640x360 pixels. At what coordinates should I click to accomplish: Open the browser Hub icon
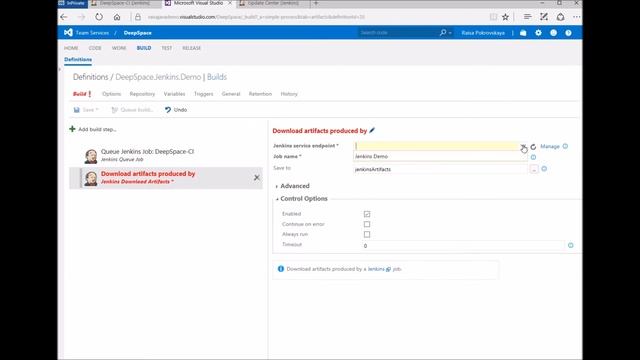[527, 17]
